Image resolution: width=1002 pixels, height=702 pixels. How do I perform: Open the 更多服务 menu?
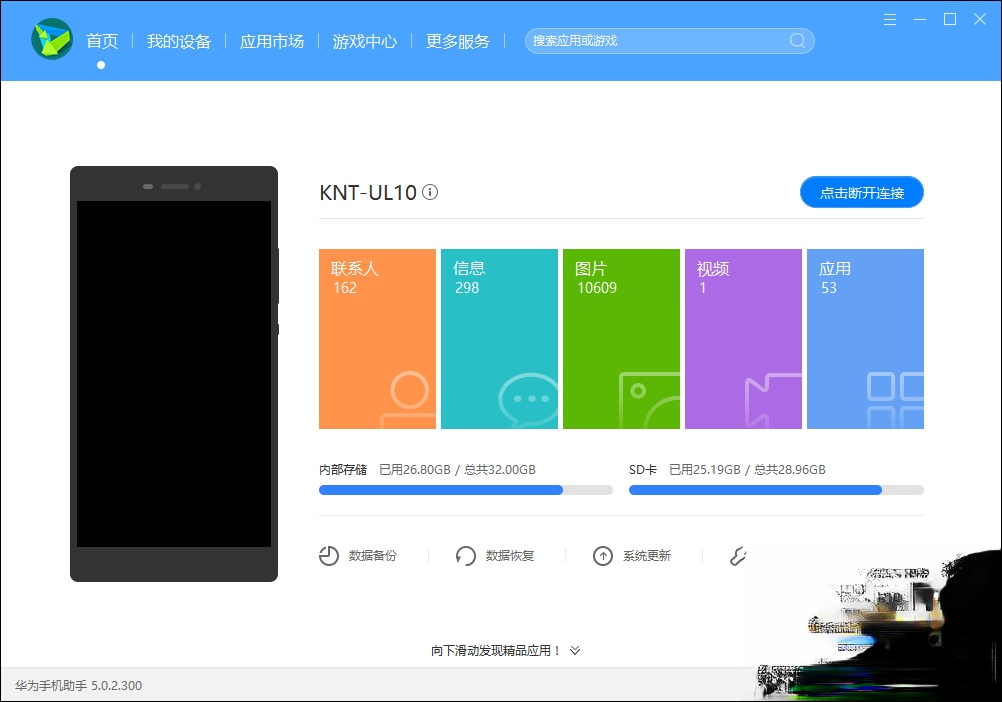click(457, 41)
